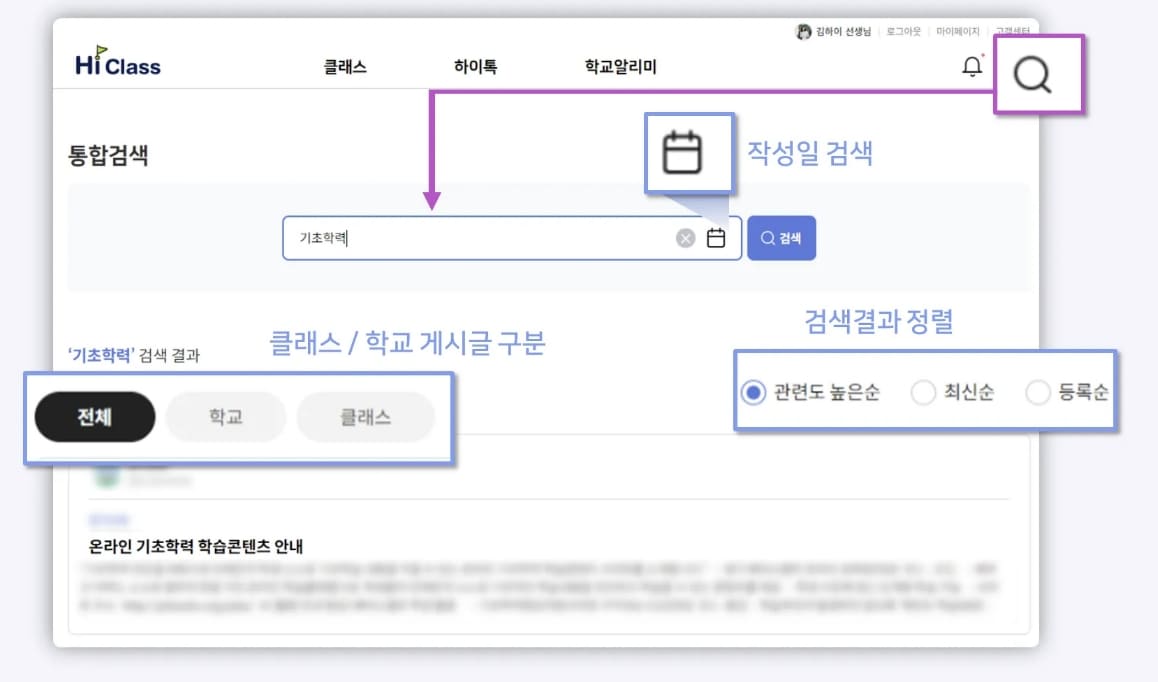Click the notification bell icon

[x=969, y=64]
